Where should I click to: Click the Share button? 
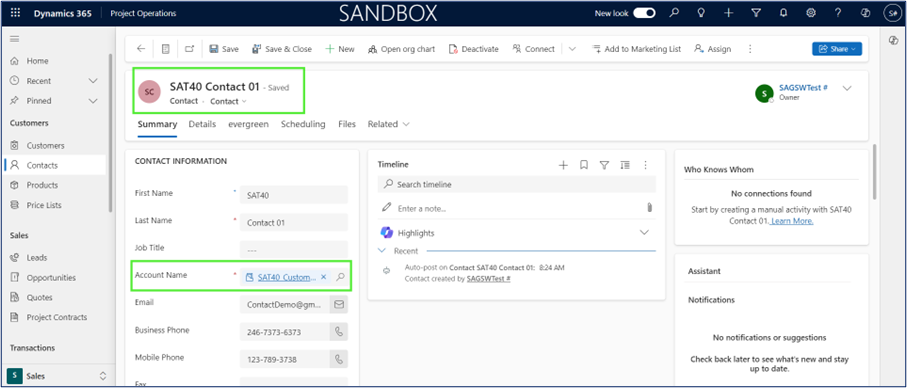coord(837,49)
